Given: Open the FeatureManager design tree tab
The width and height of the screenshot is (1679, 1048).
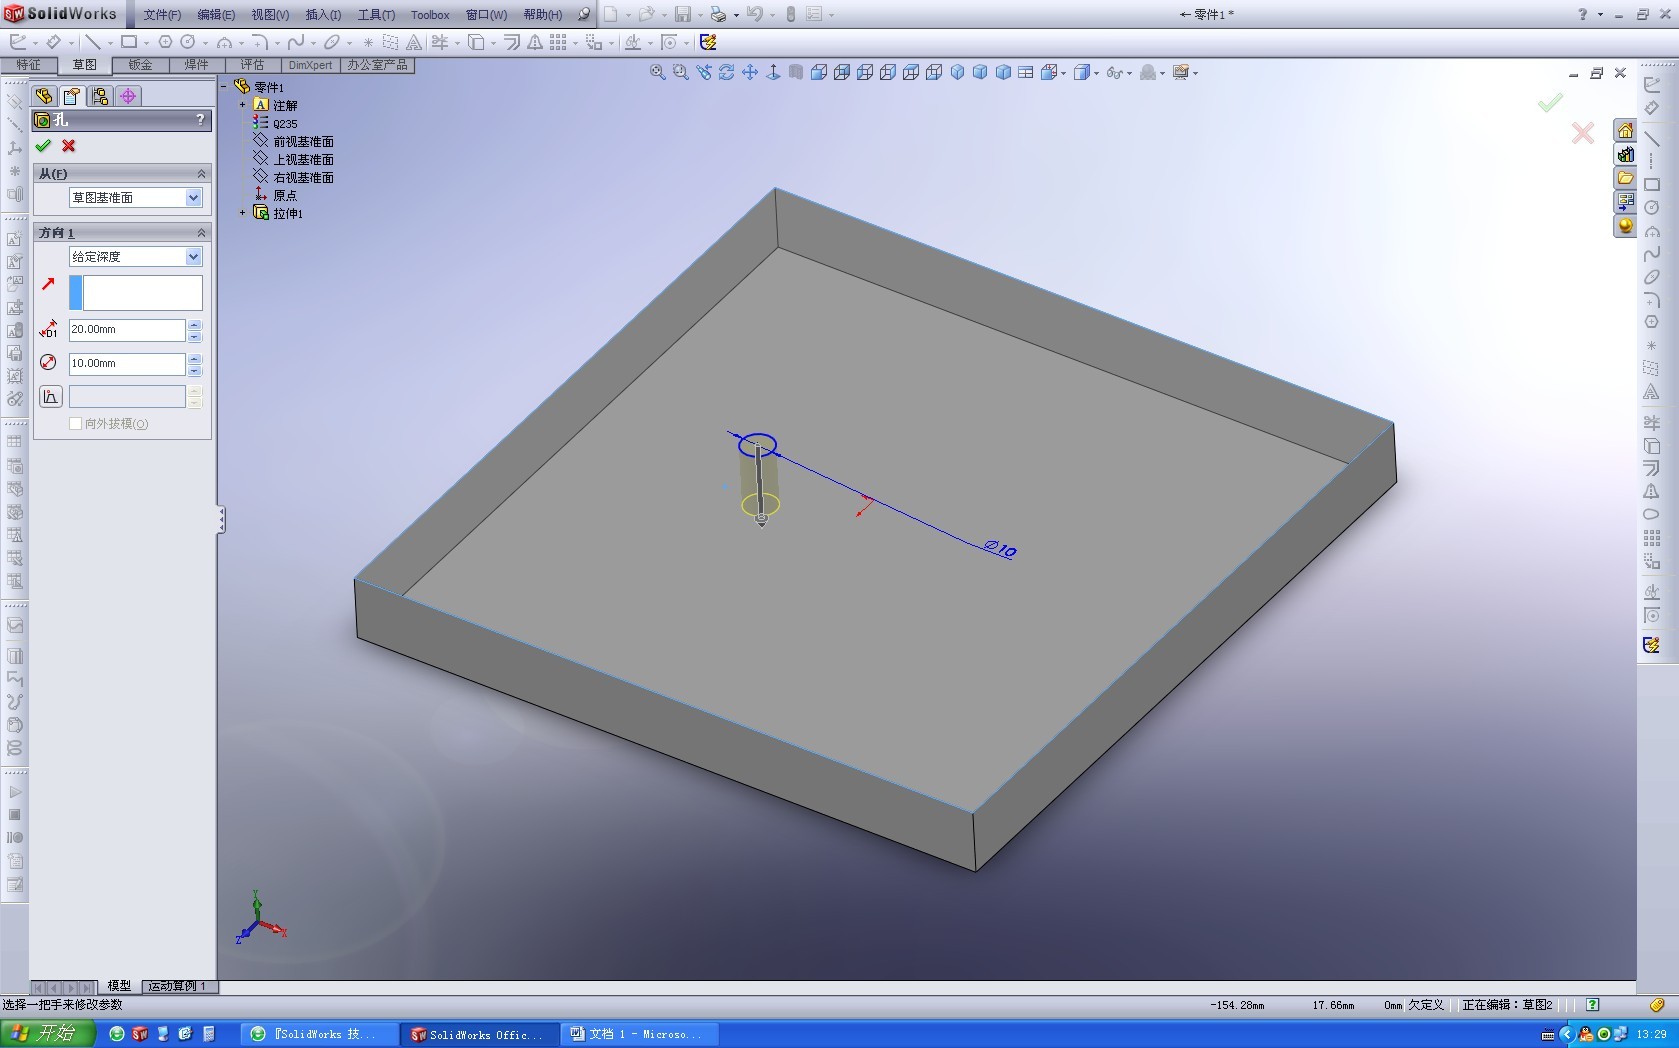Looking at the screenshot, I should click(43, 96).
